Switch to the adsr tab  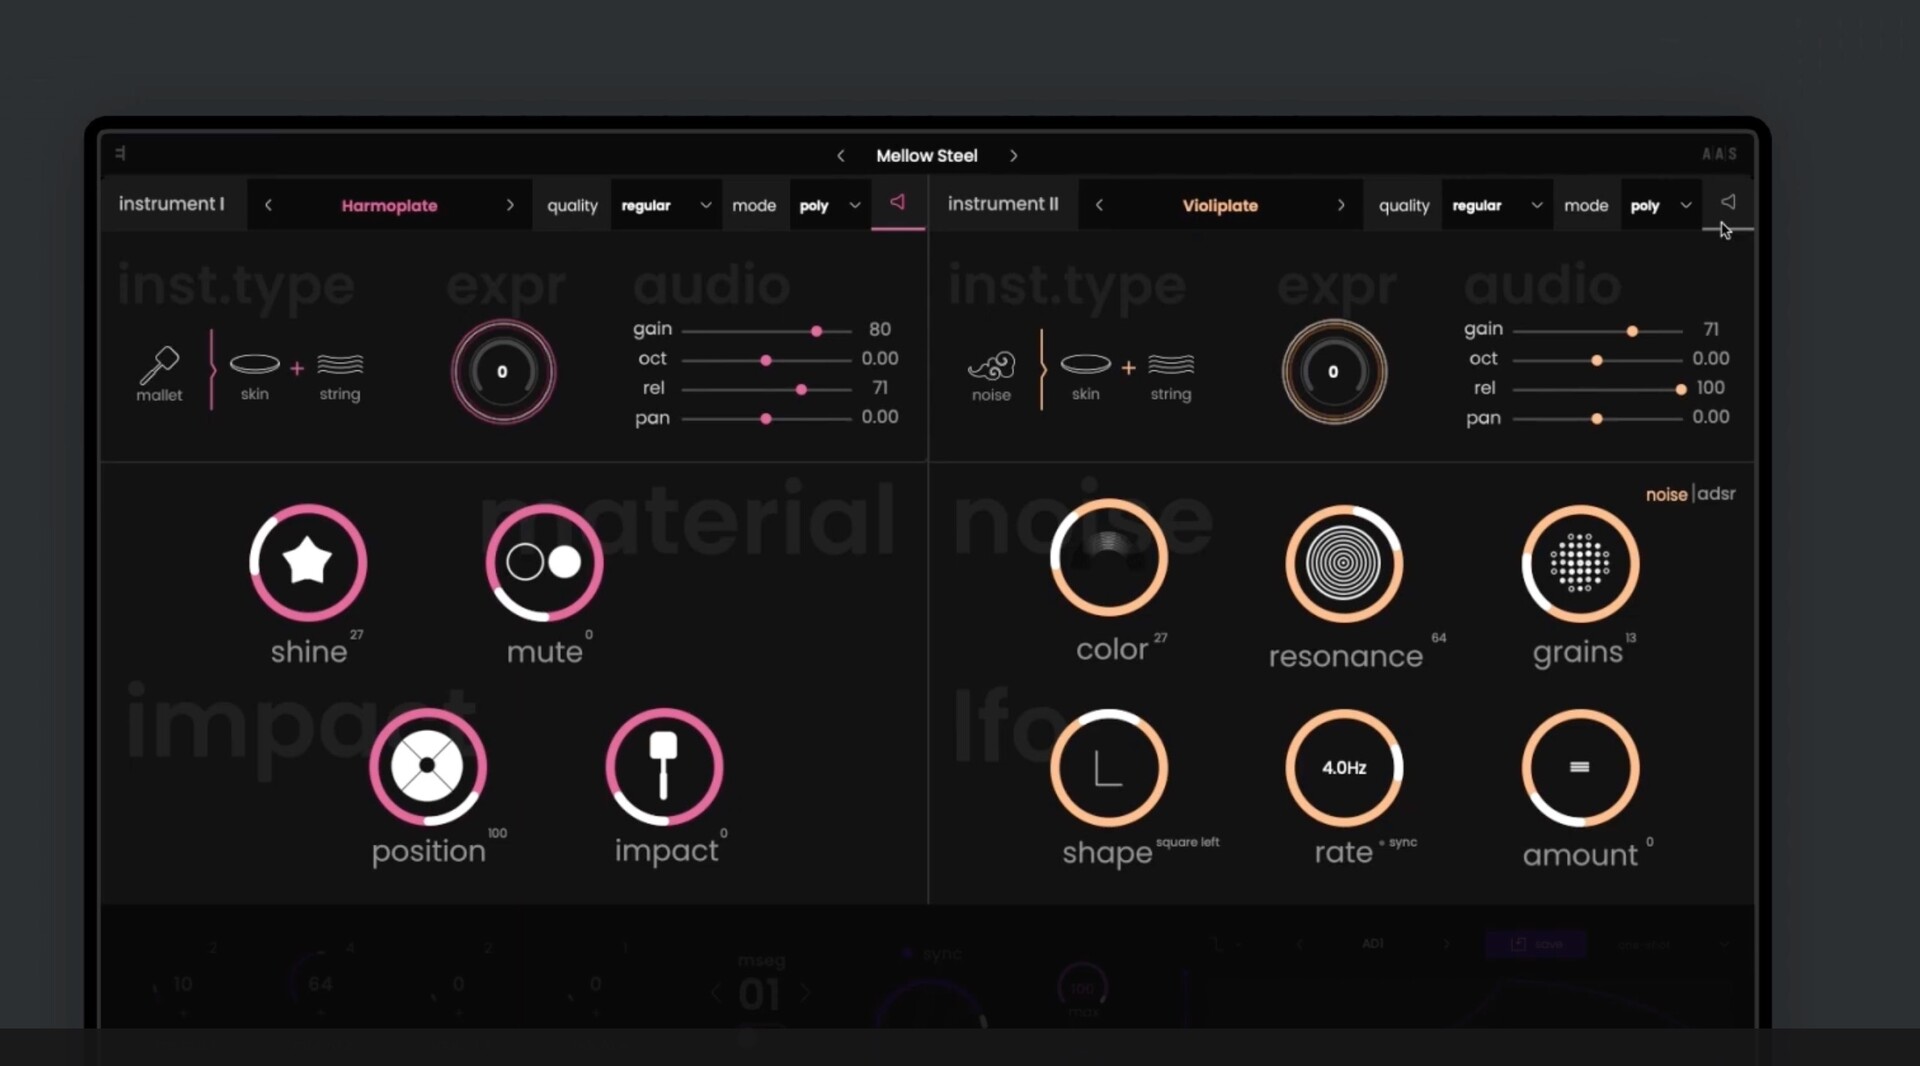click(1716, 494)
